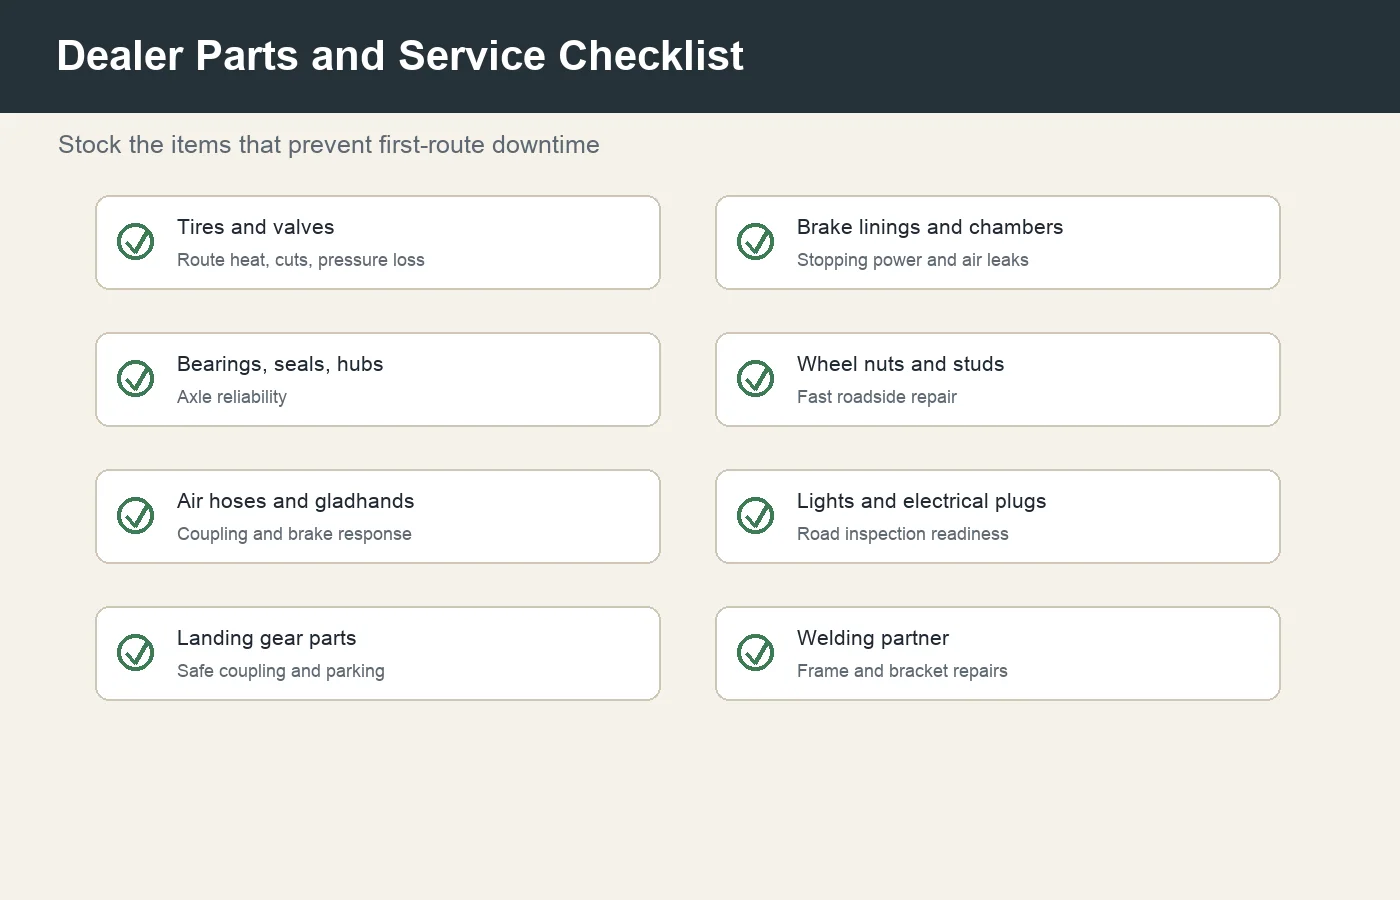This screenshot has height=900, width=1400.
Task: Click the checkmark icon beside Landing gear parts
Action: [136, 653]
